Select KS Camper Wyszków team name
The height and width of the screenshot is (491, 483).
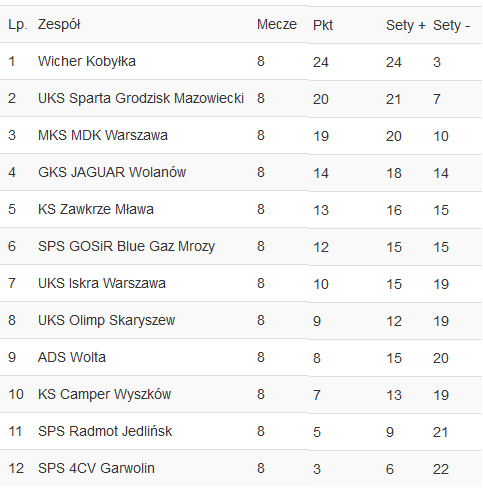tap(104, 394)
